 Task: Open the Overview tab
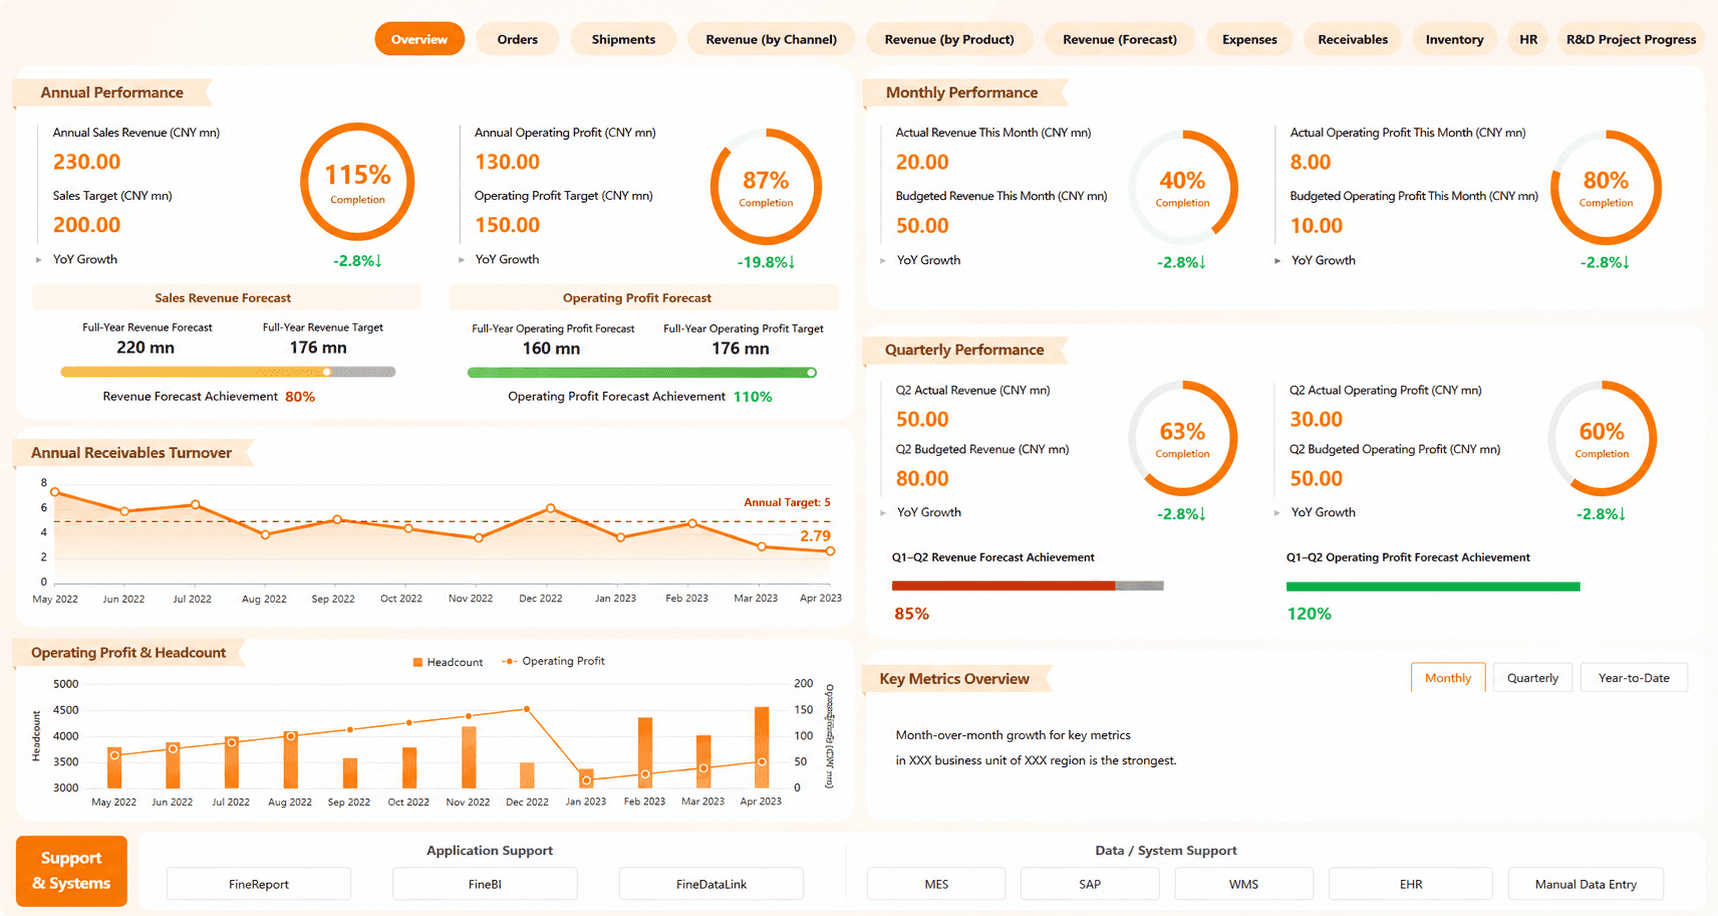(419, 39)
